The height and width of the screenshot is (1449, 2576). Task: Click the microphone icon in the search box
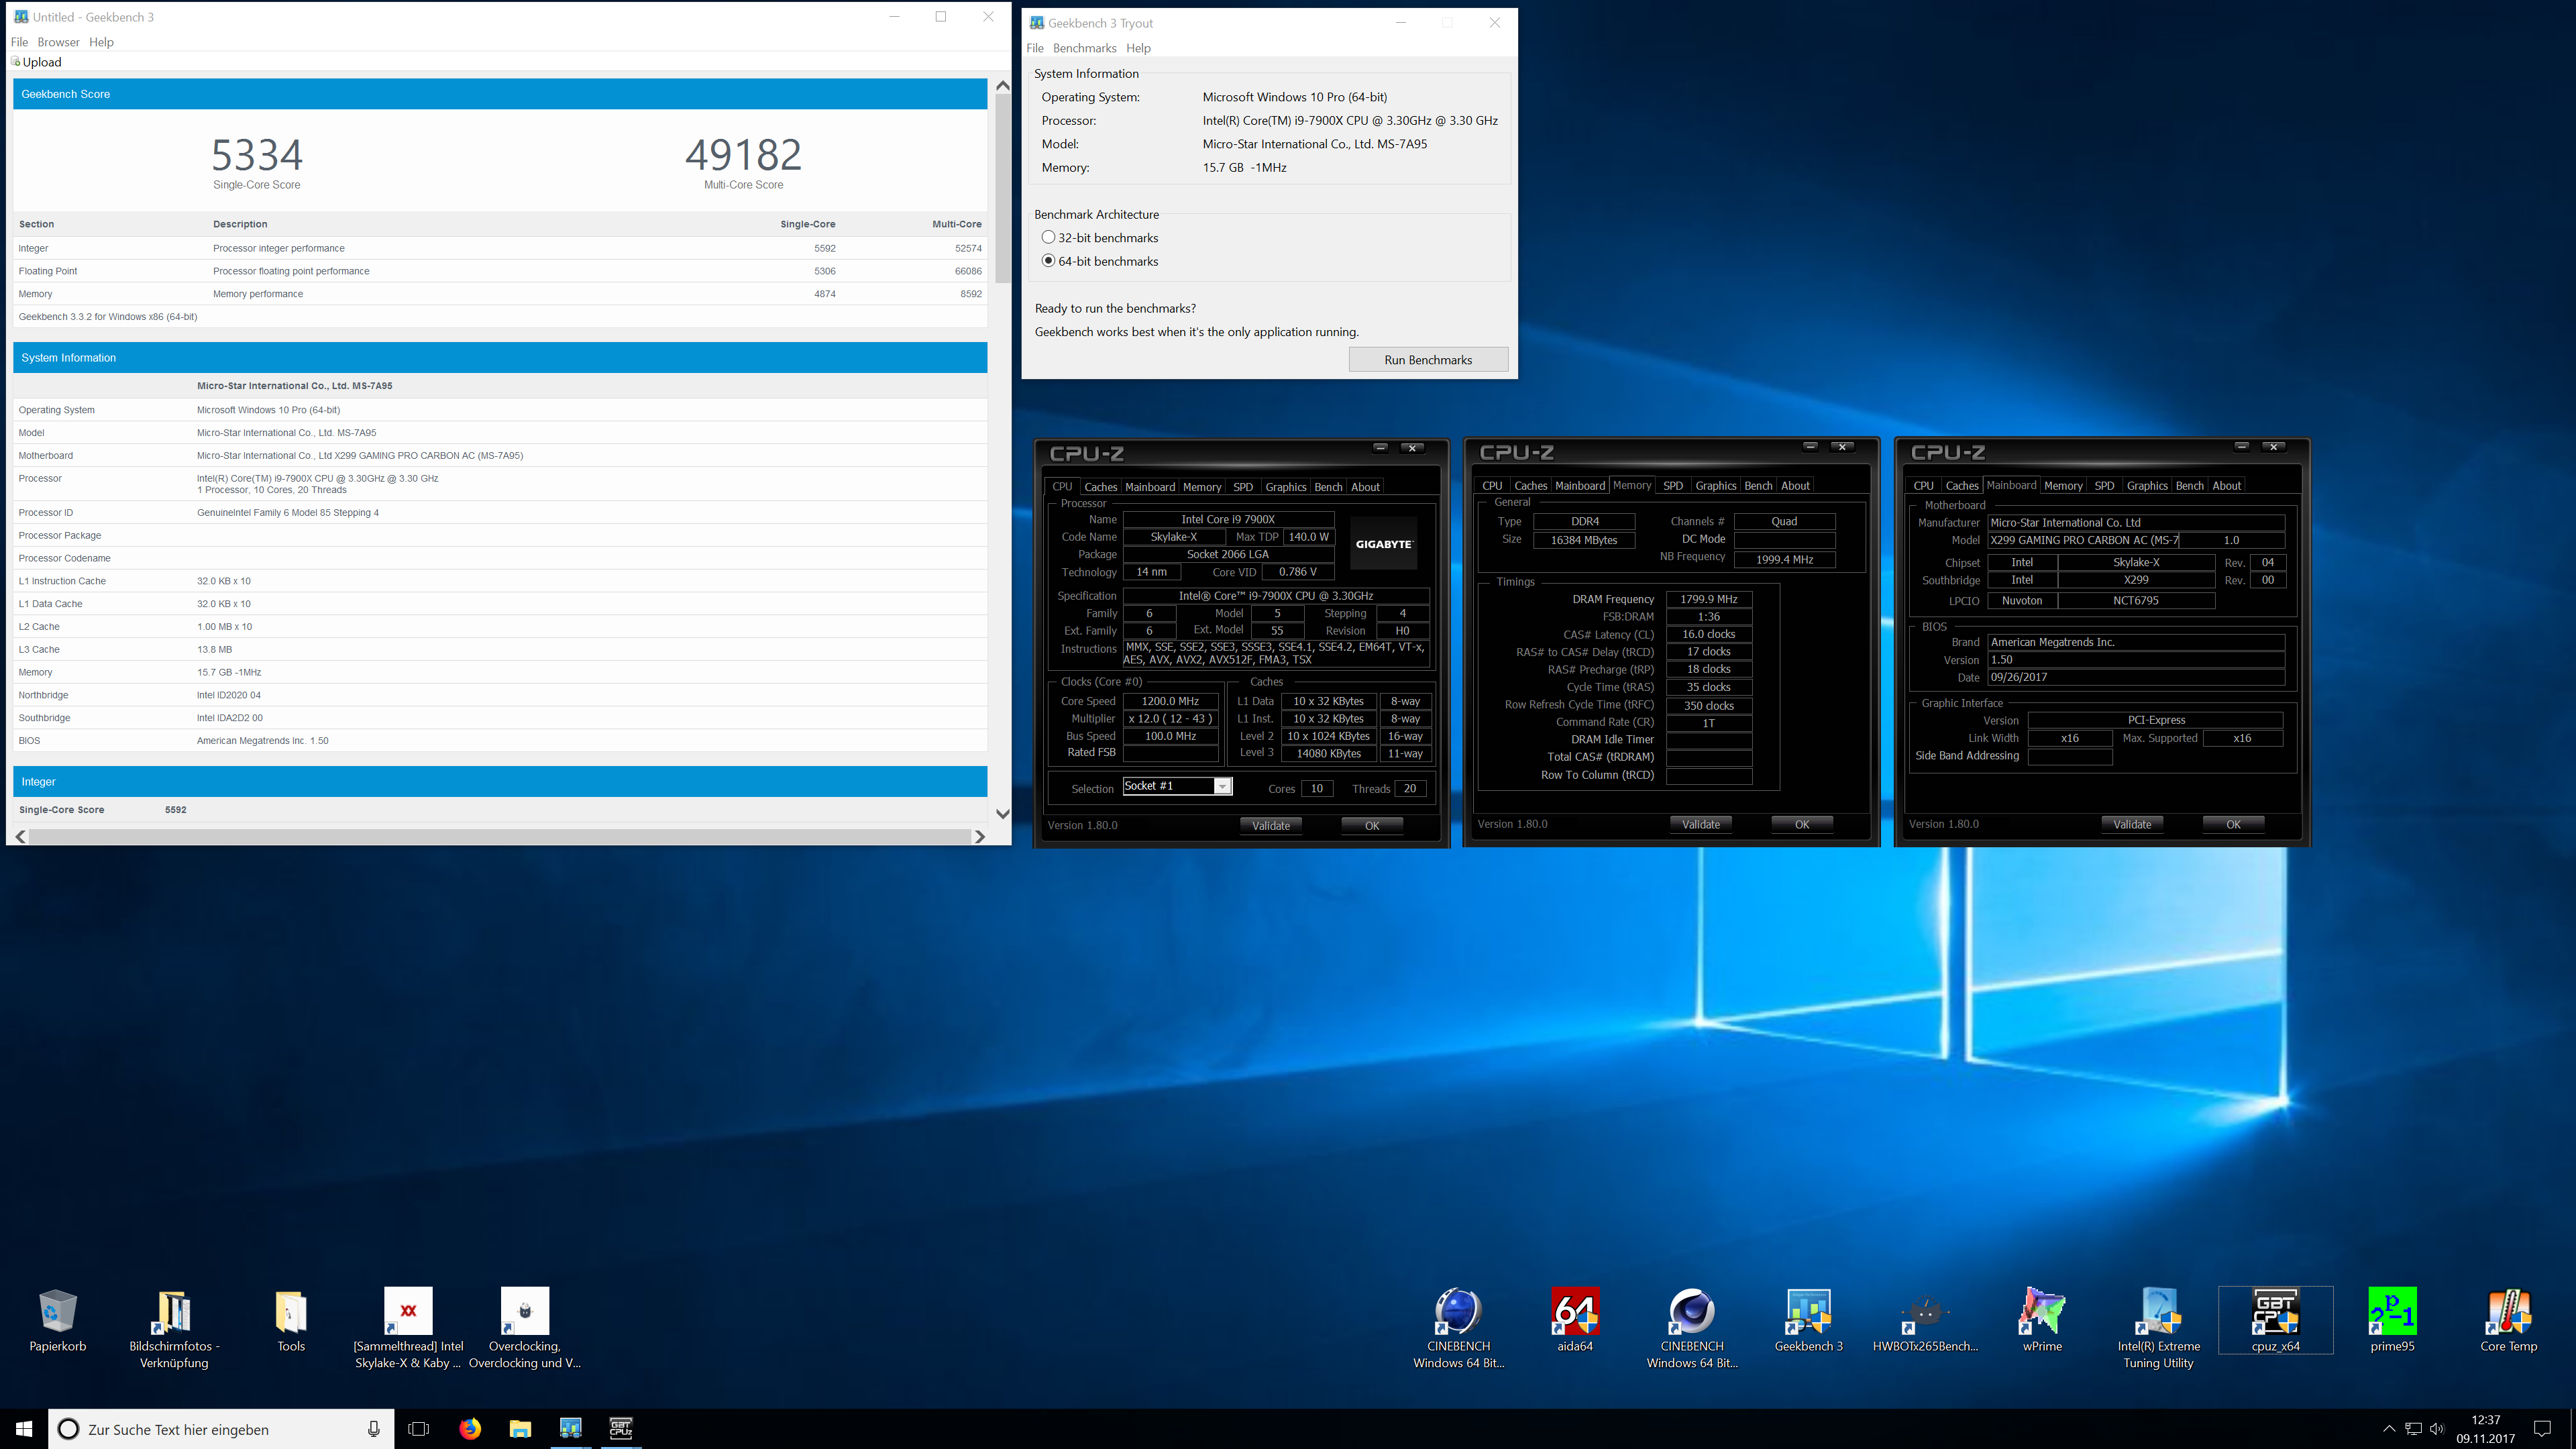pos(374,1429)
